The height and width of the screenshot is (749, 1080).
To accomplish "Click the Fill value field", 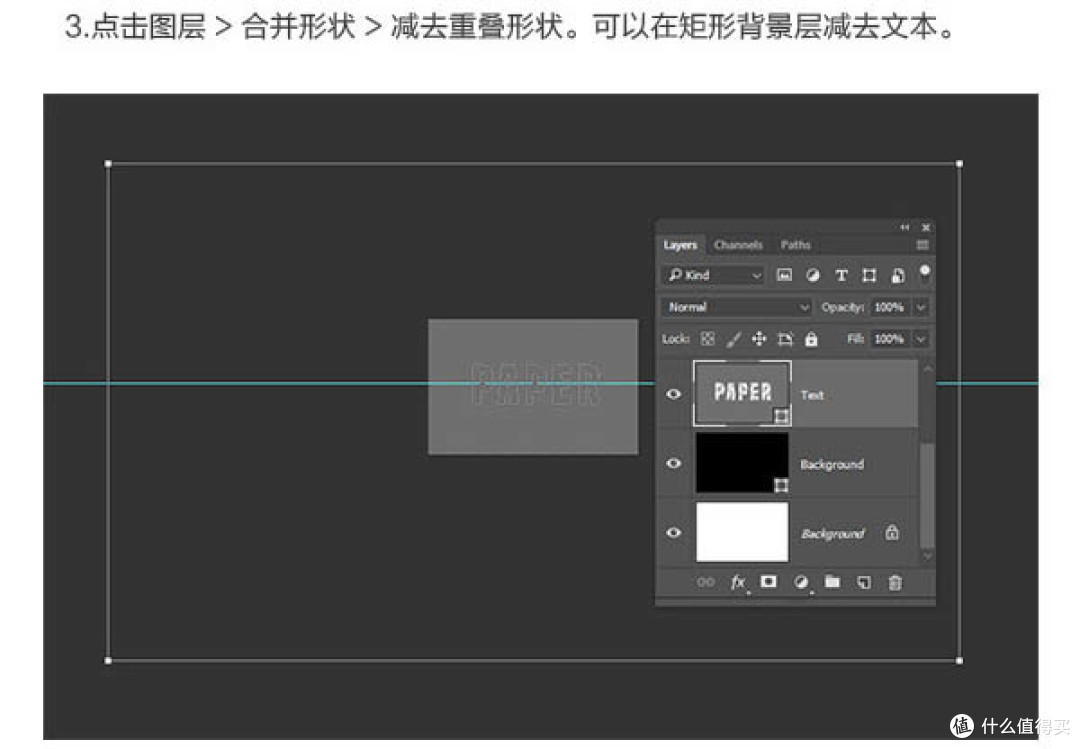I will point(891,338).
